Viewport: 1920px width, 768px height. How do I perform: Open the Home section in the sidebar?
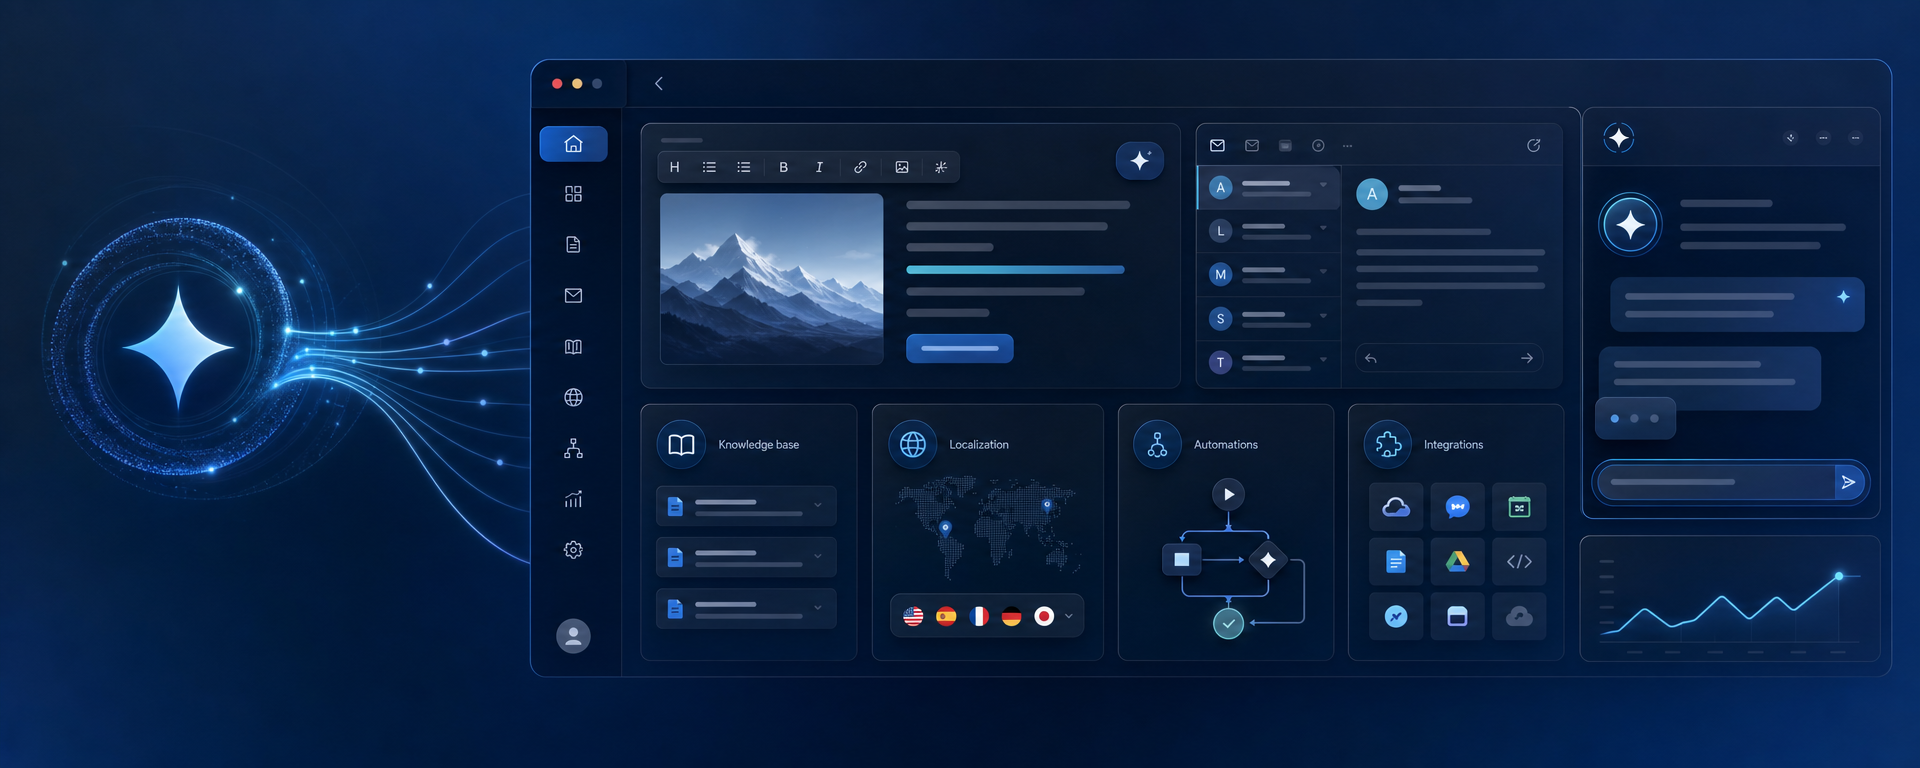click(x=573, y=144)
